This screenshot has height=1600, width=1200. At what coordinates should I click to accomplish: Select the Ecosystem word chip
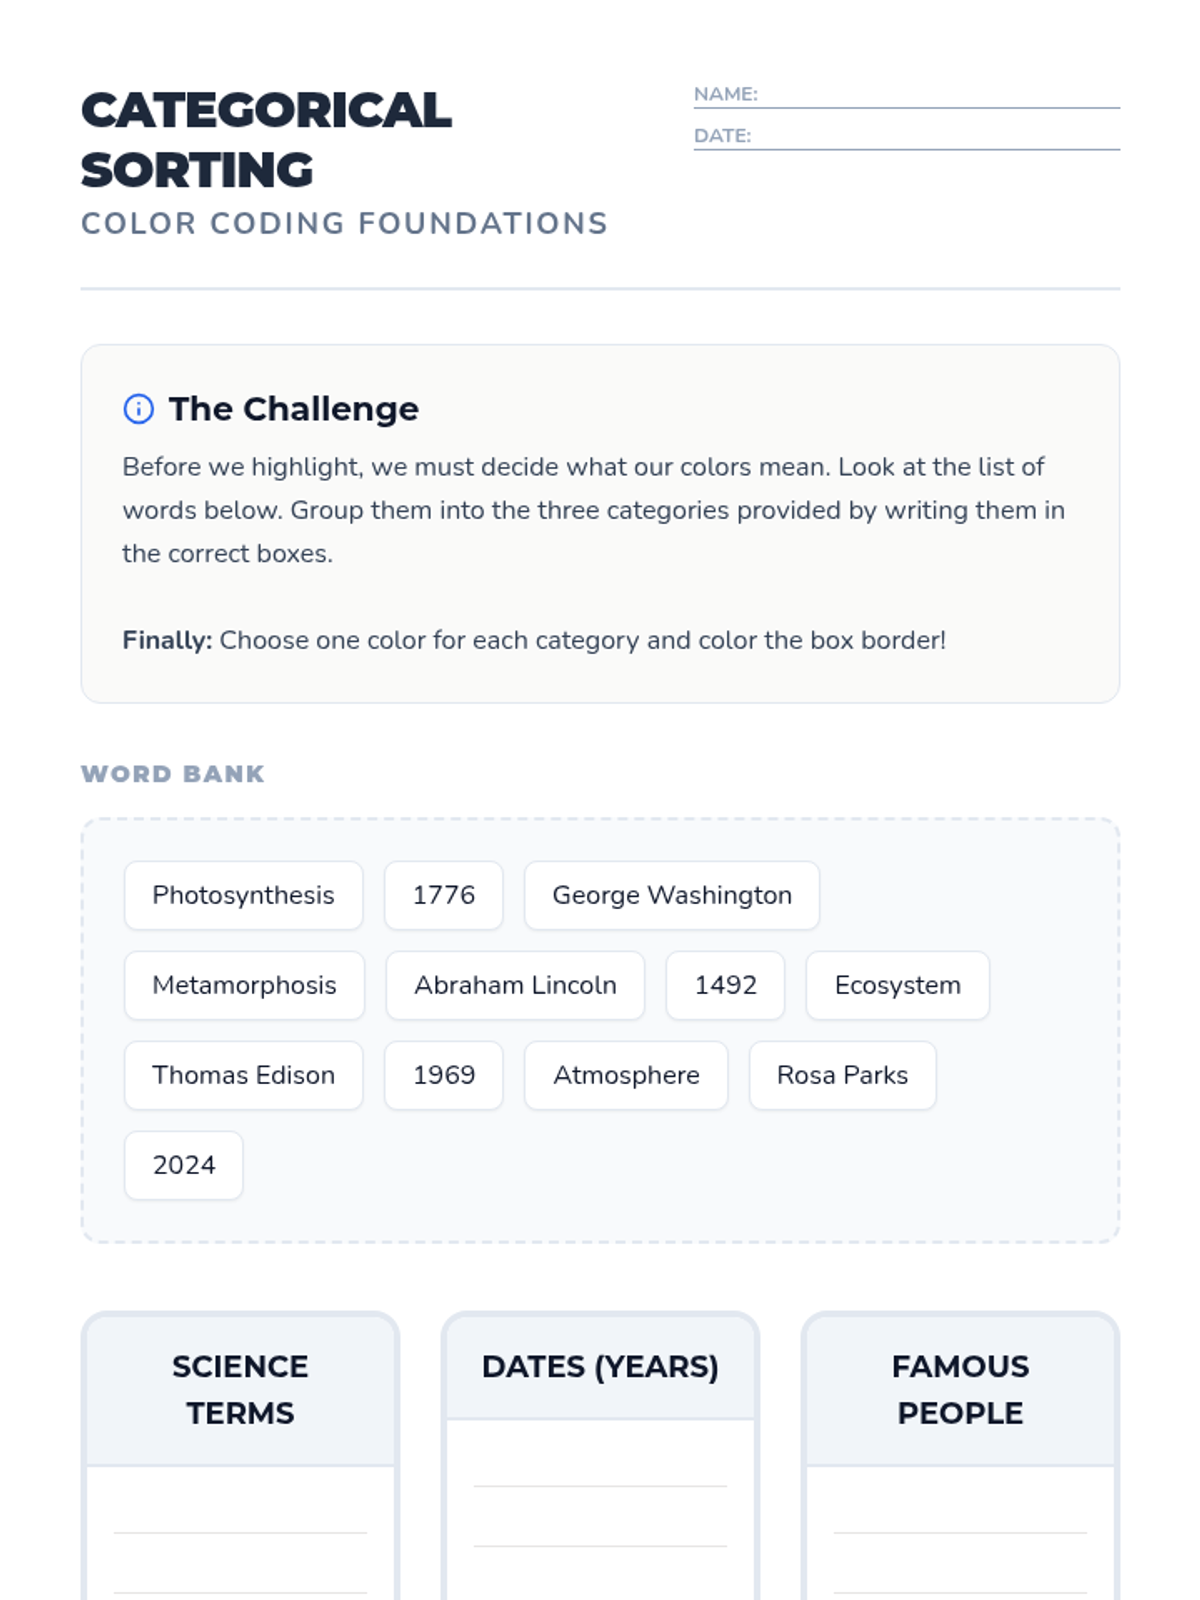point(898,985)
